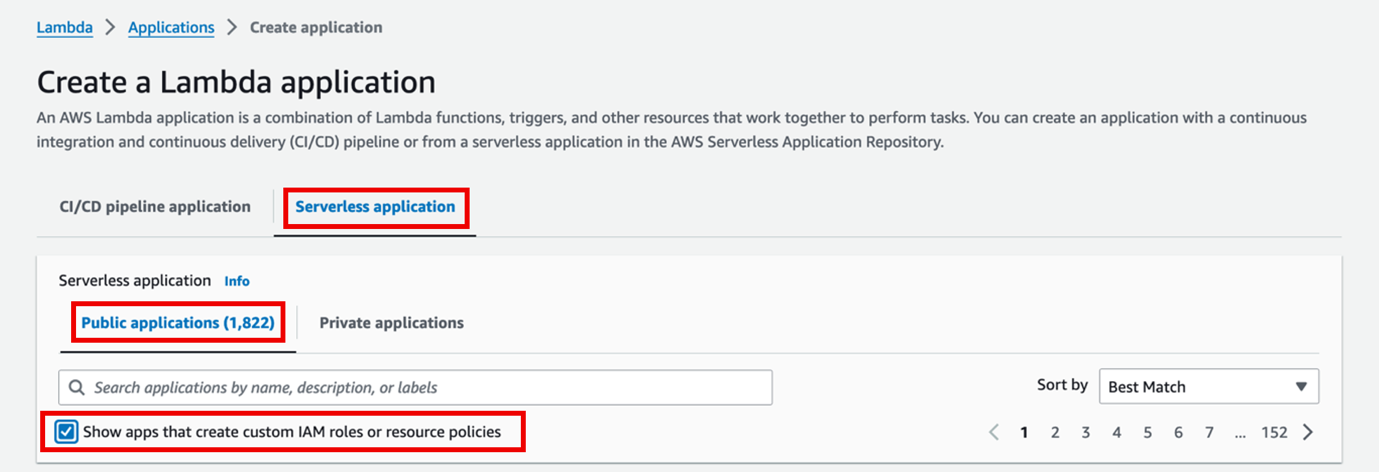The height and width of the screenshot is (472, 1379).
Task: Open the Info link beside Serverless application
Action: (x=237, y=281)
